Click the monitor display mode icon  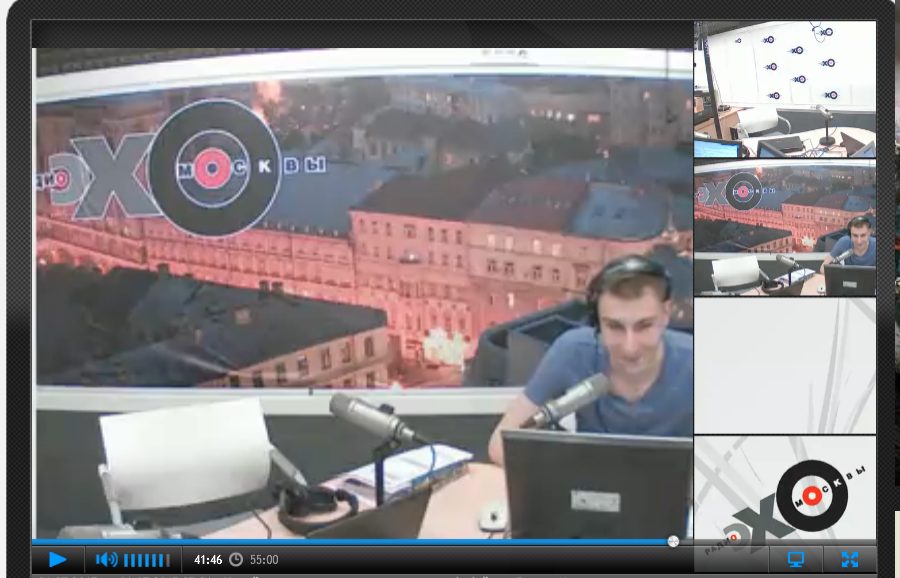(x=796, y=559)
